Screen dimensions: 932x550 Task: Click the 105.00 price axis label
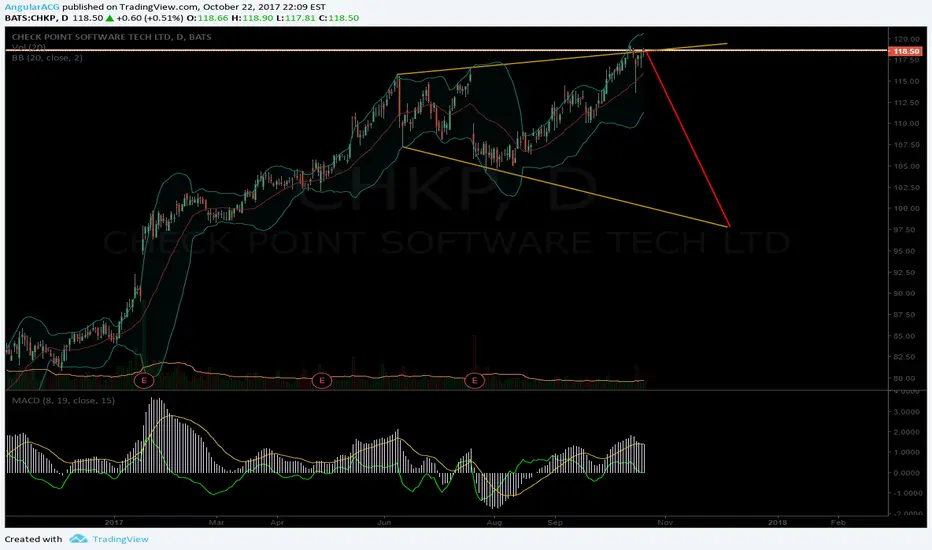click(906, 166)
